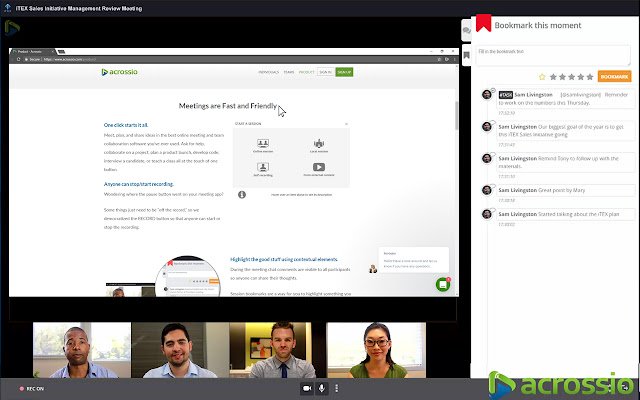The image size is (640, 400).
Task: Open the bookmarks panel tab icon
Action: click(467, 55)
